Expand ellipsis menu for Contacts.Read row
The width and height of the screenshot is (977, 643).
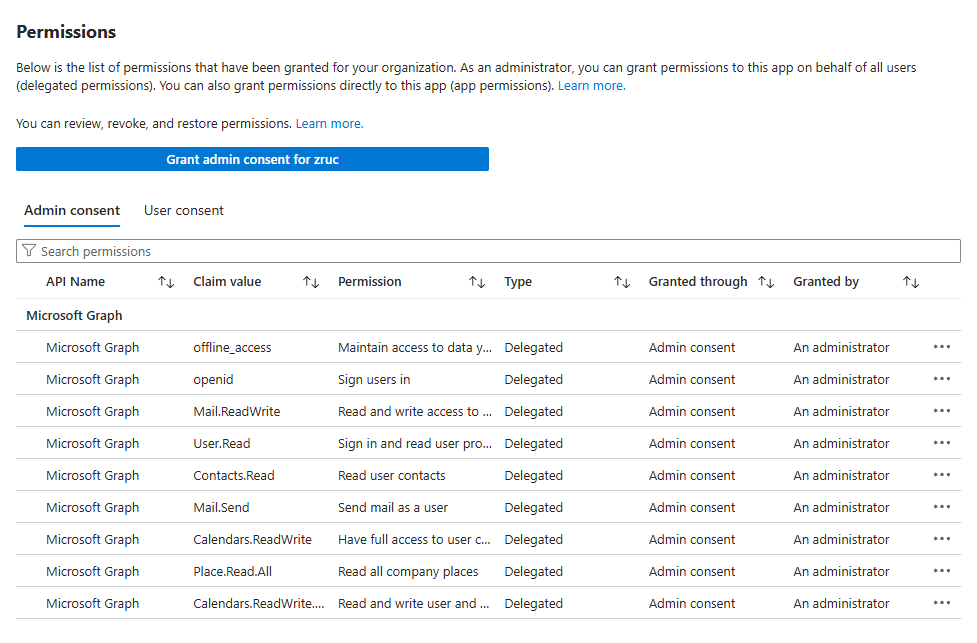tap(941, 475)
